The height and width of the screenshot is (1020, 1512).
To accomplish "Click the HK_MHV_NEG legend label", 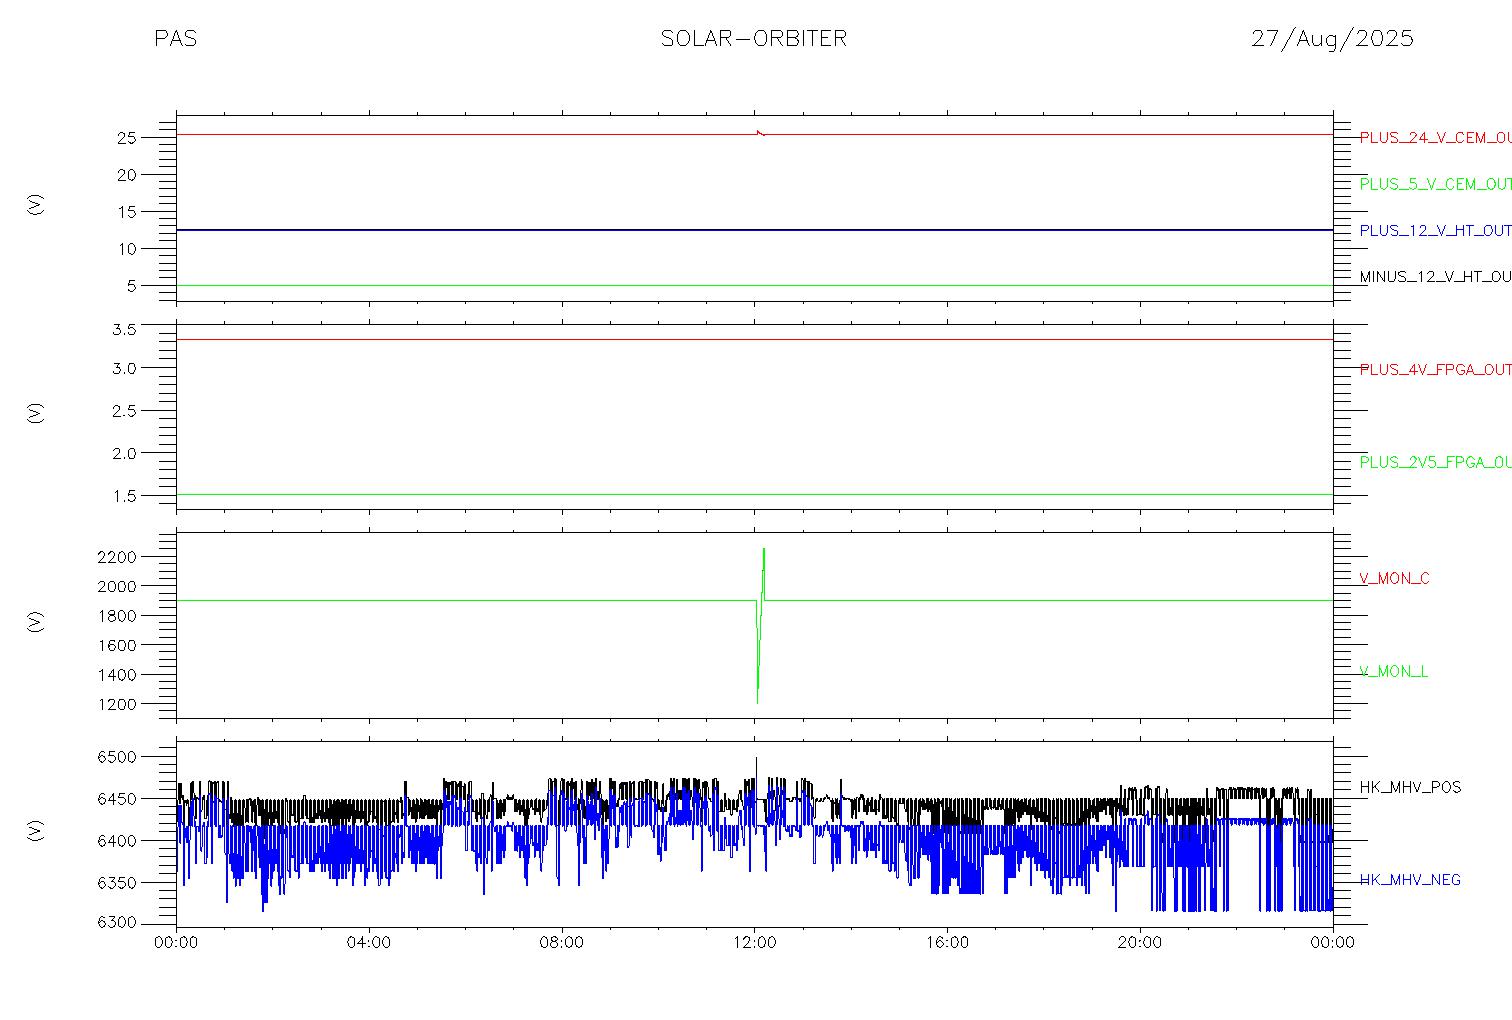I will tap(1410, 881).
